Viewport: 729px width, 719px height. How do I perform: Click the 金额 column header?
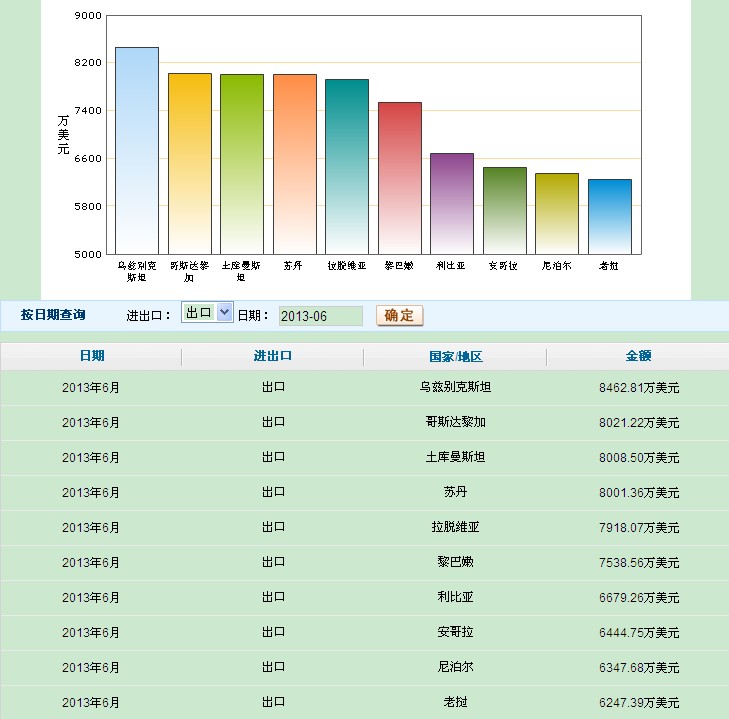(x=638, y=356)
